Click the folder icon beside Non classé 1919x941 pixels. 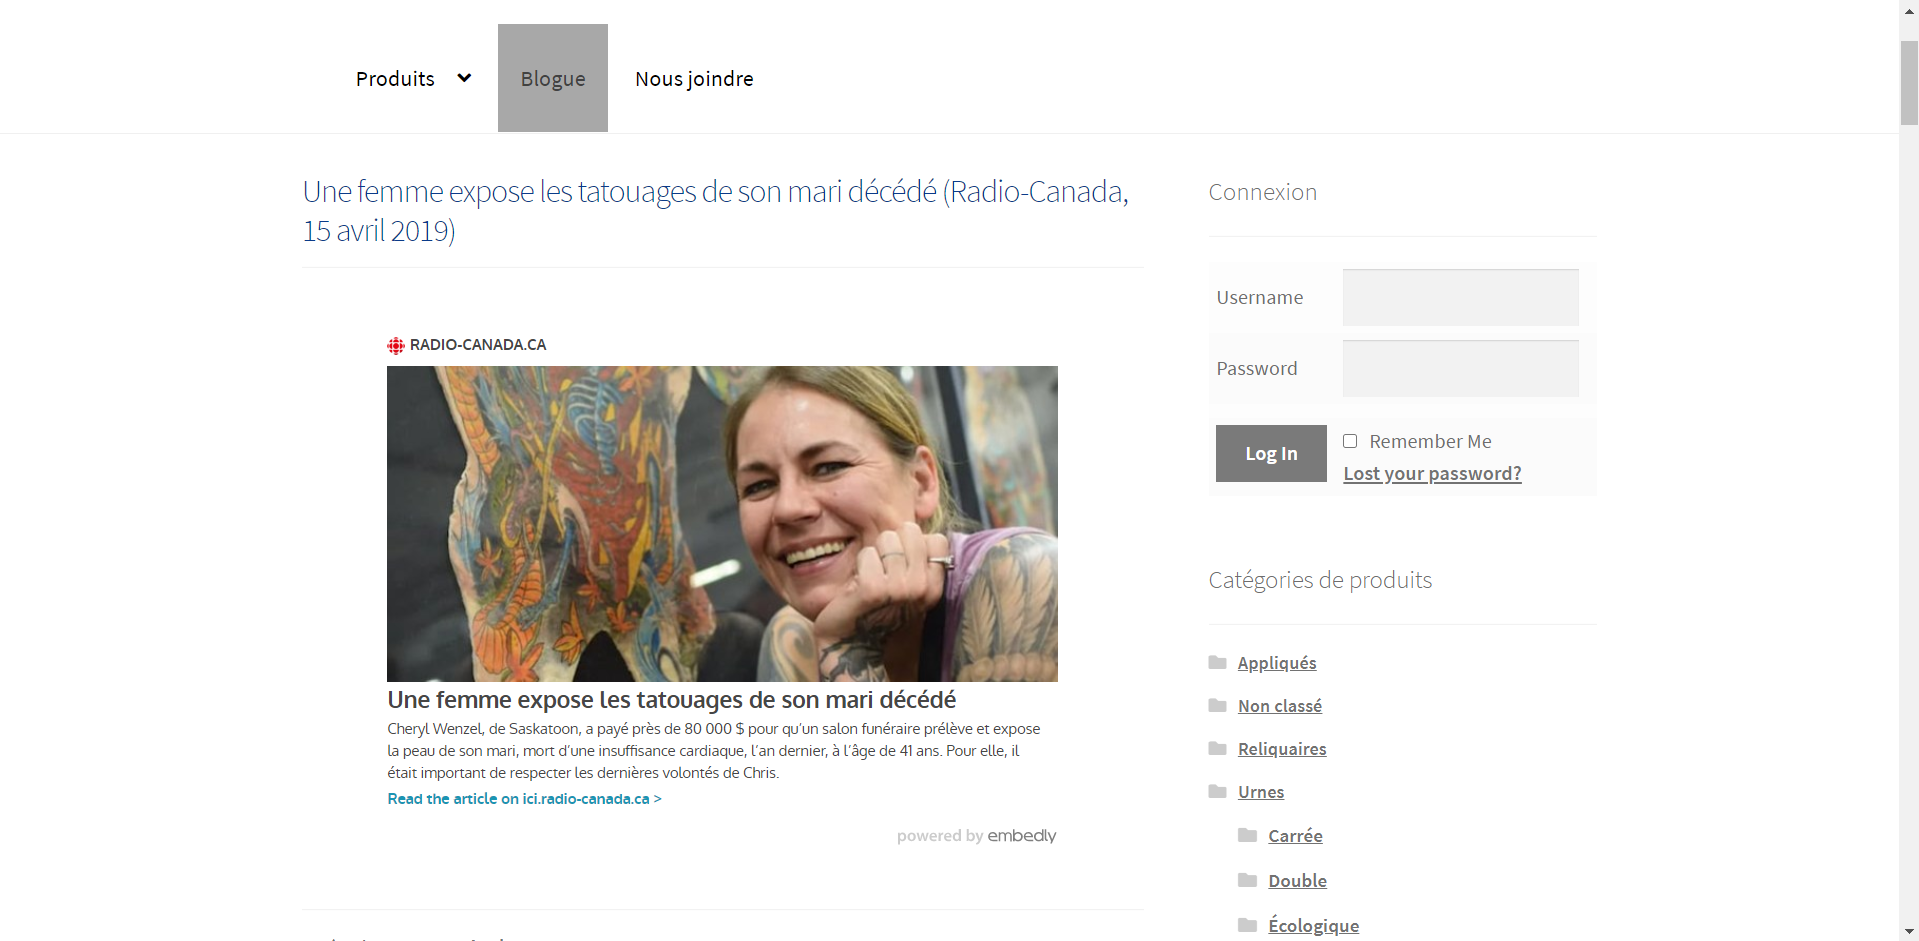[x=1217, y=705]
